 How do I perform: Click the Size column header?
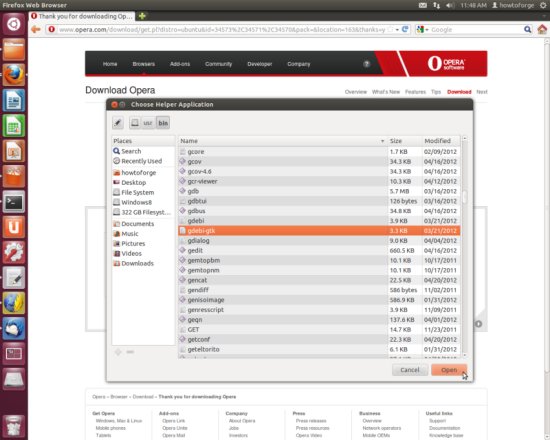coord(404,141)
